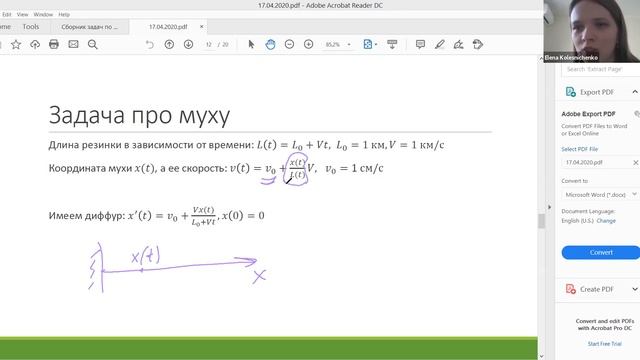Click the Search tools field
This screenshot has height=360, width=640.
click(600, 69)
